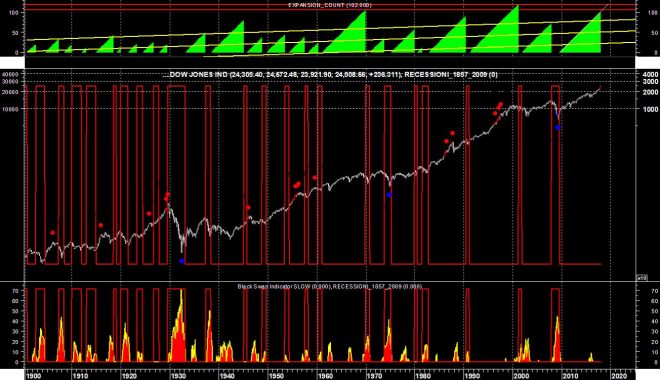
Task: Click the blue marker at the 1932 low
Action: (x=182, y=261)
